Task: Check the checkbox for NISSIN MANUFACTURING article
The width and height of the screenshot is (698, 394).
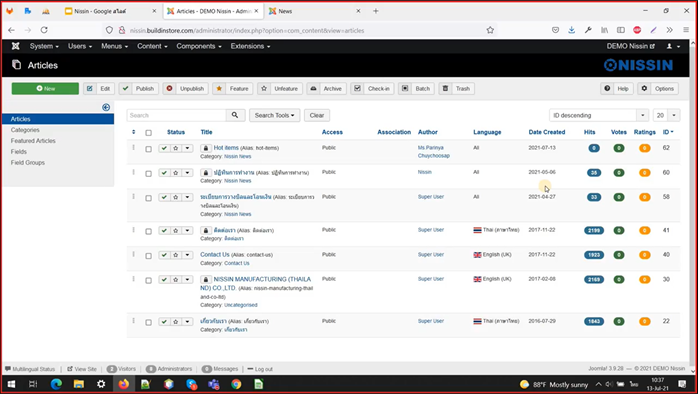Action: (x=149, y=280)
